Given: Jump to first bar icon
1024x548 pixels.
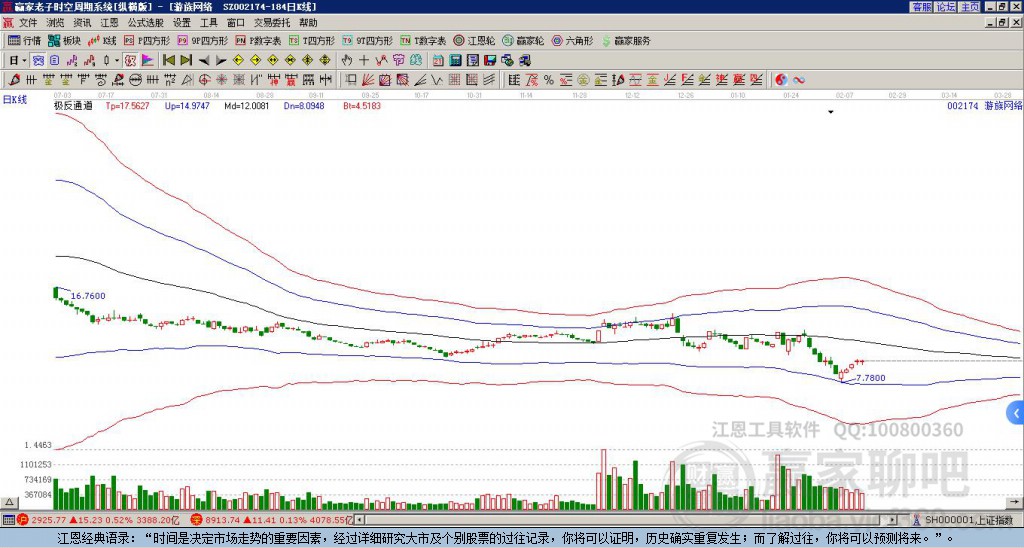Looking at the screenshot, I should point(168,61).
